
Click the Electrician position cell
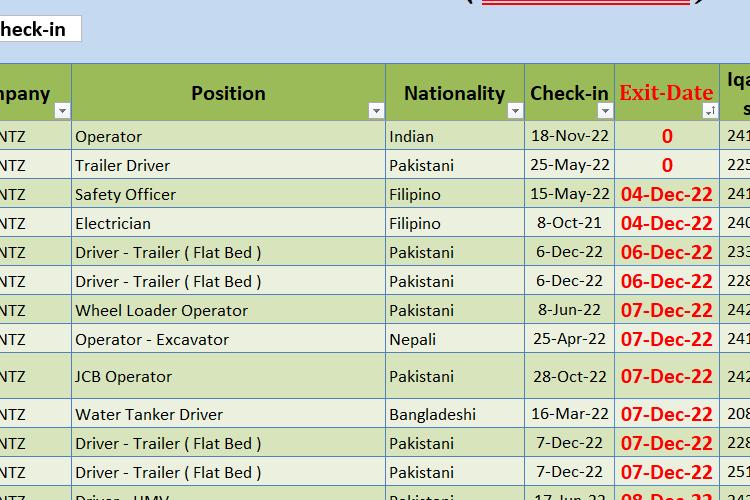[228, 223]
